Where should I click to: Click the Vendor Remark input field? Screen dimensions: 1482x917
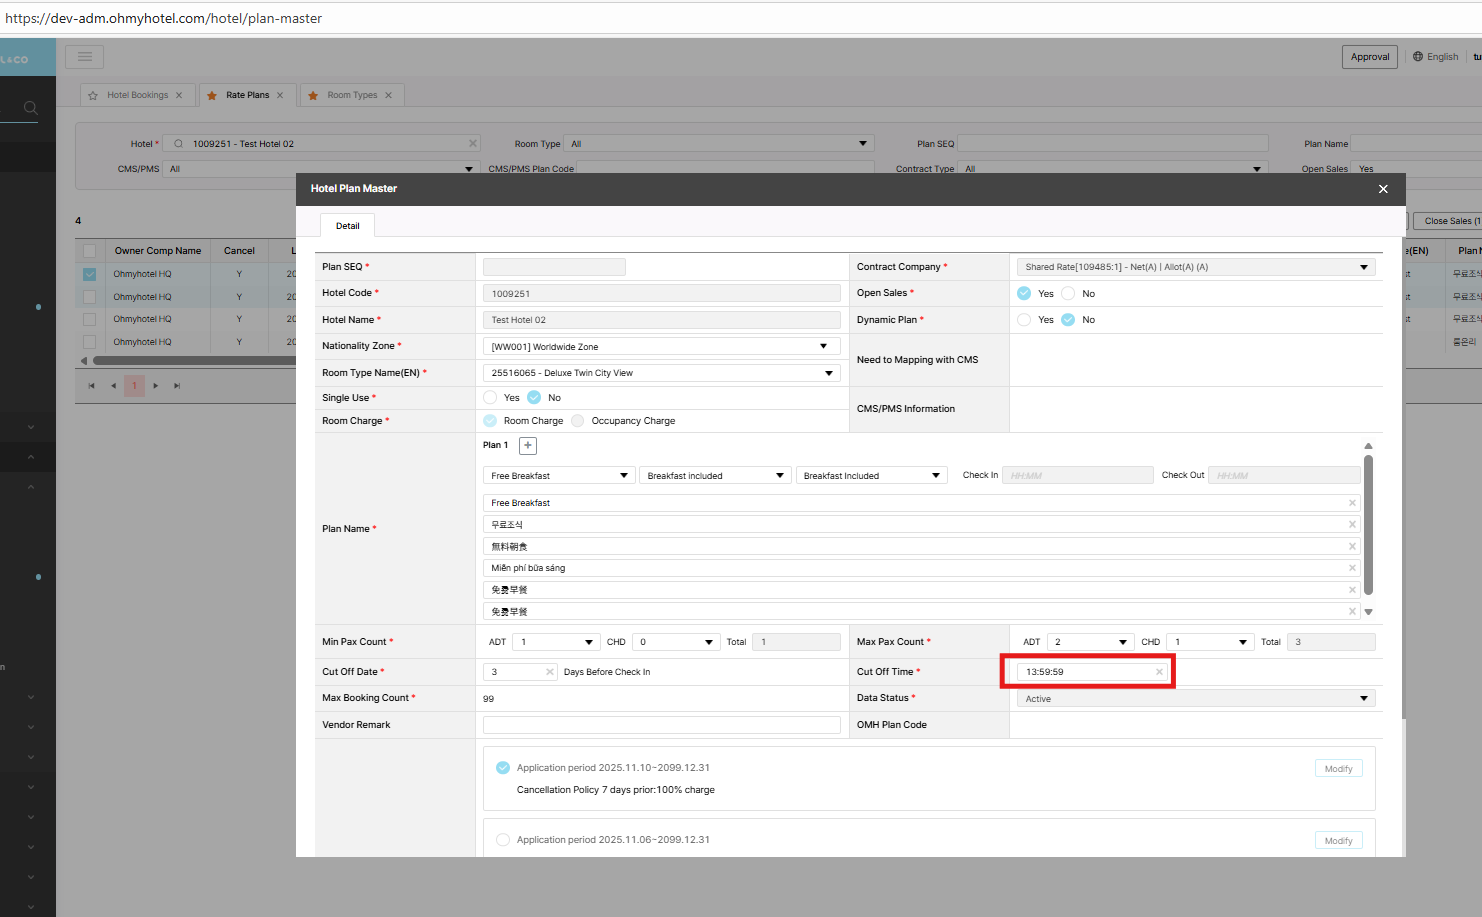pos(661,725)
